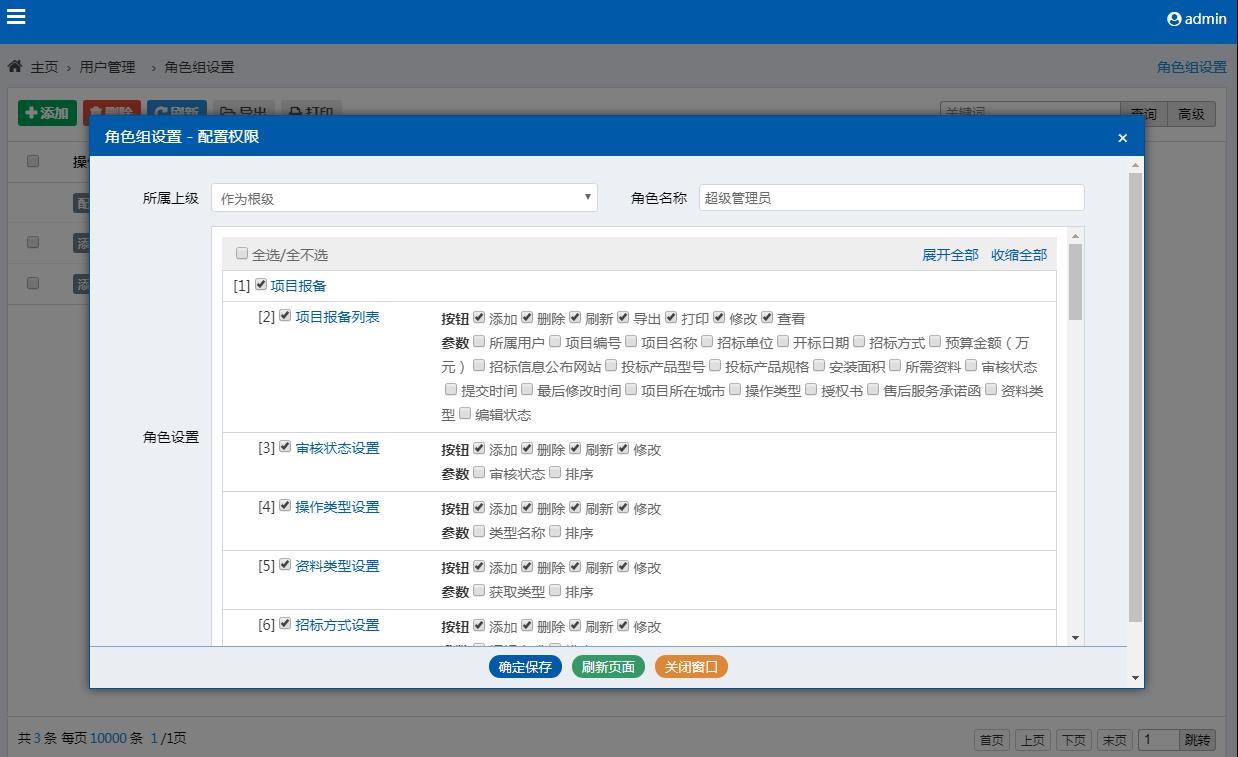Click the admin user icon

pos(1174,19)
